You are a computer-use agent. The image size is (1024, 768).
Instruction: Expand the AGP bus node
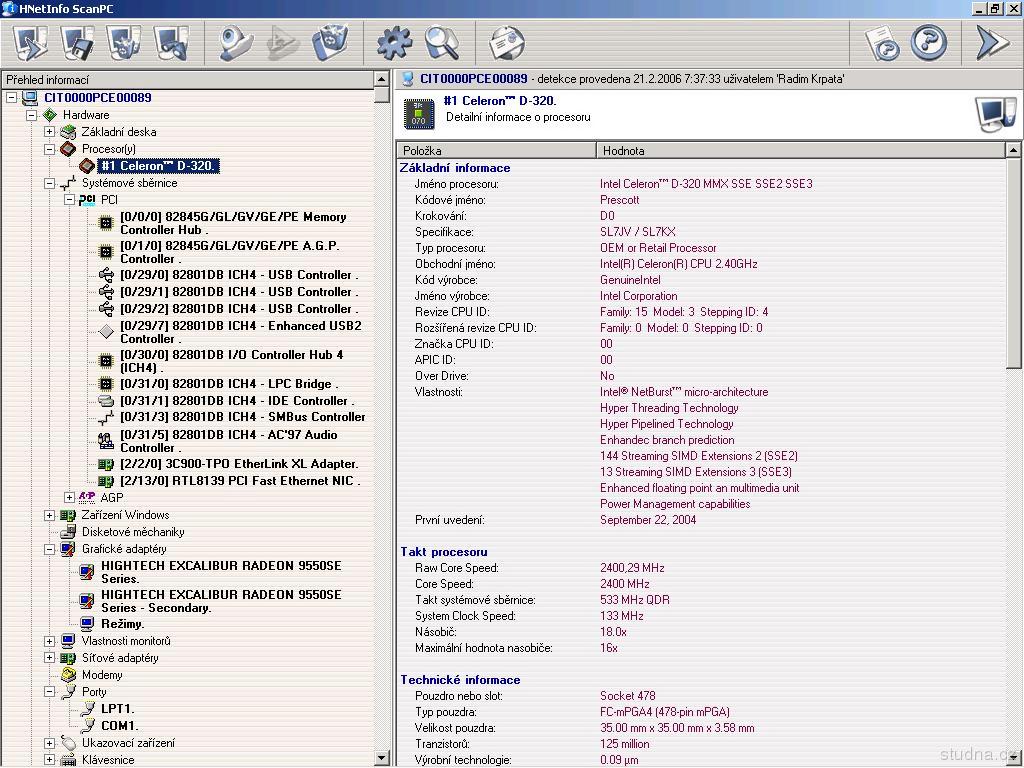click(69, 497)
